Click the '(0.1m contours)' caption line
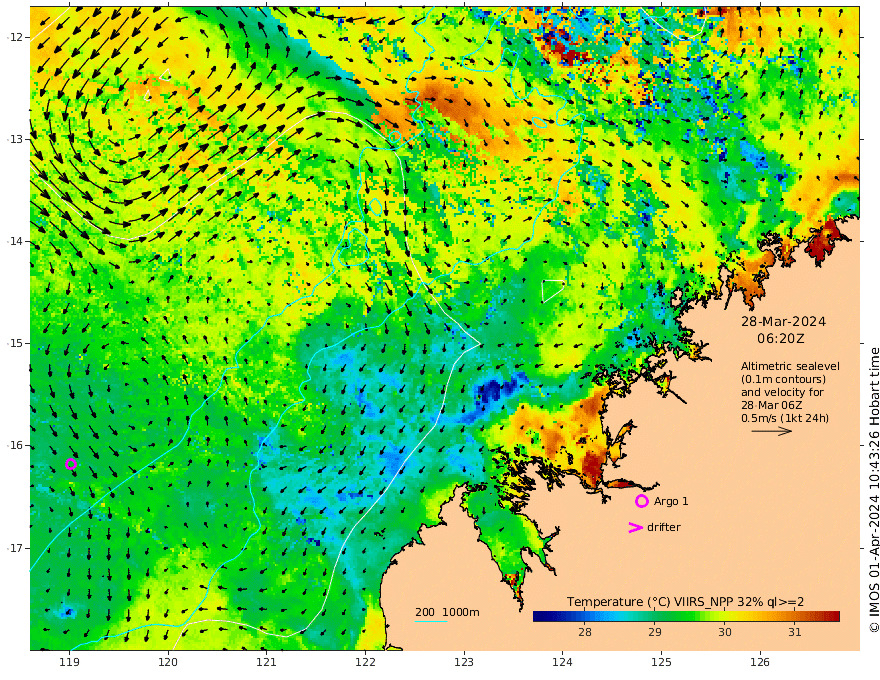This screenshot has height=680, width=880. tap(783, 379)
